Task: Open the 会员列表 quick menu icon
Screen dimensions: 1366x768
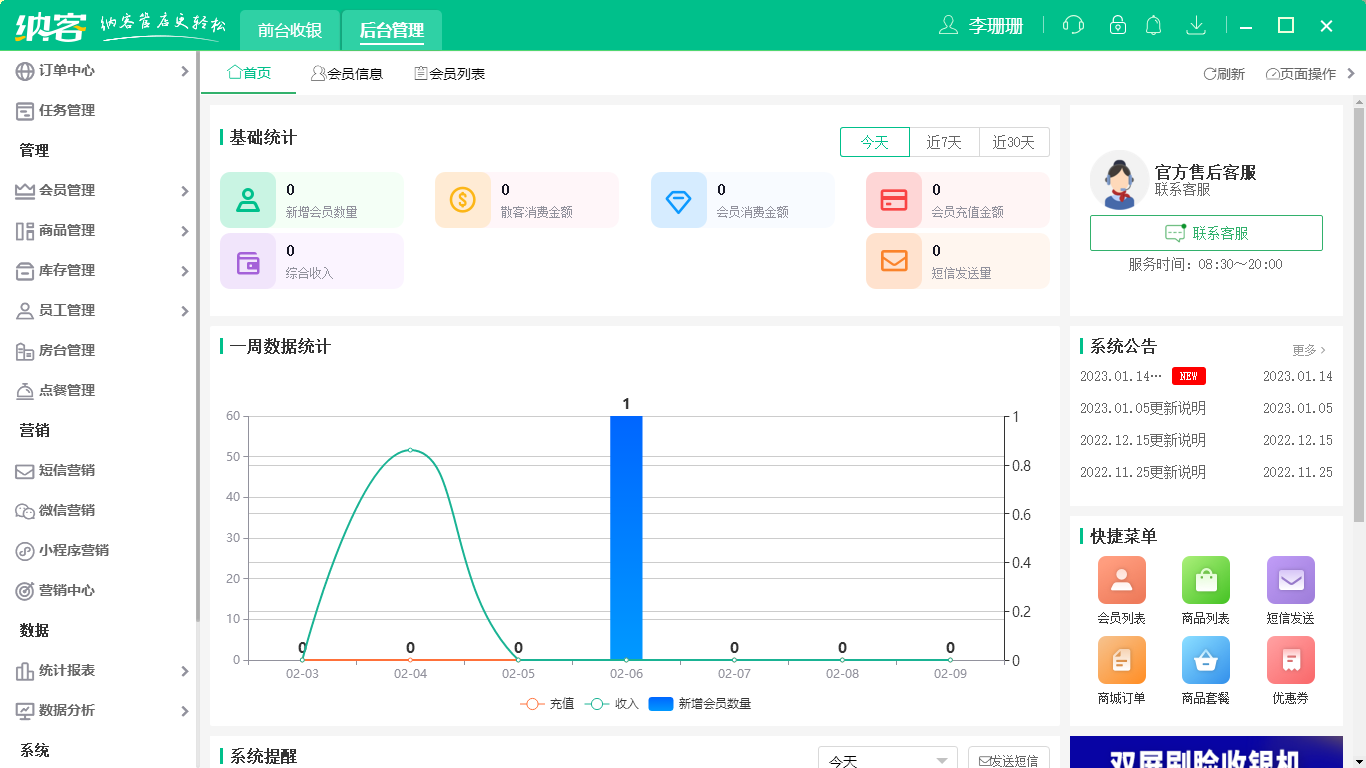Action: tap(1121, 580)
